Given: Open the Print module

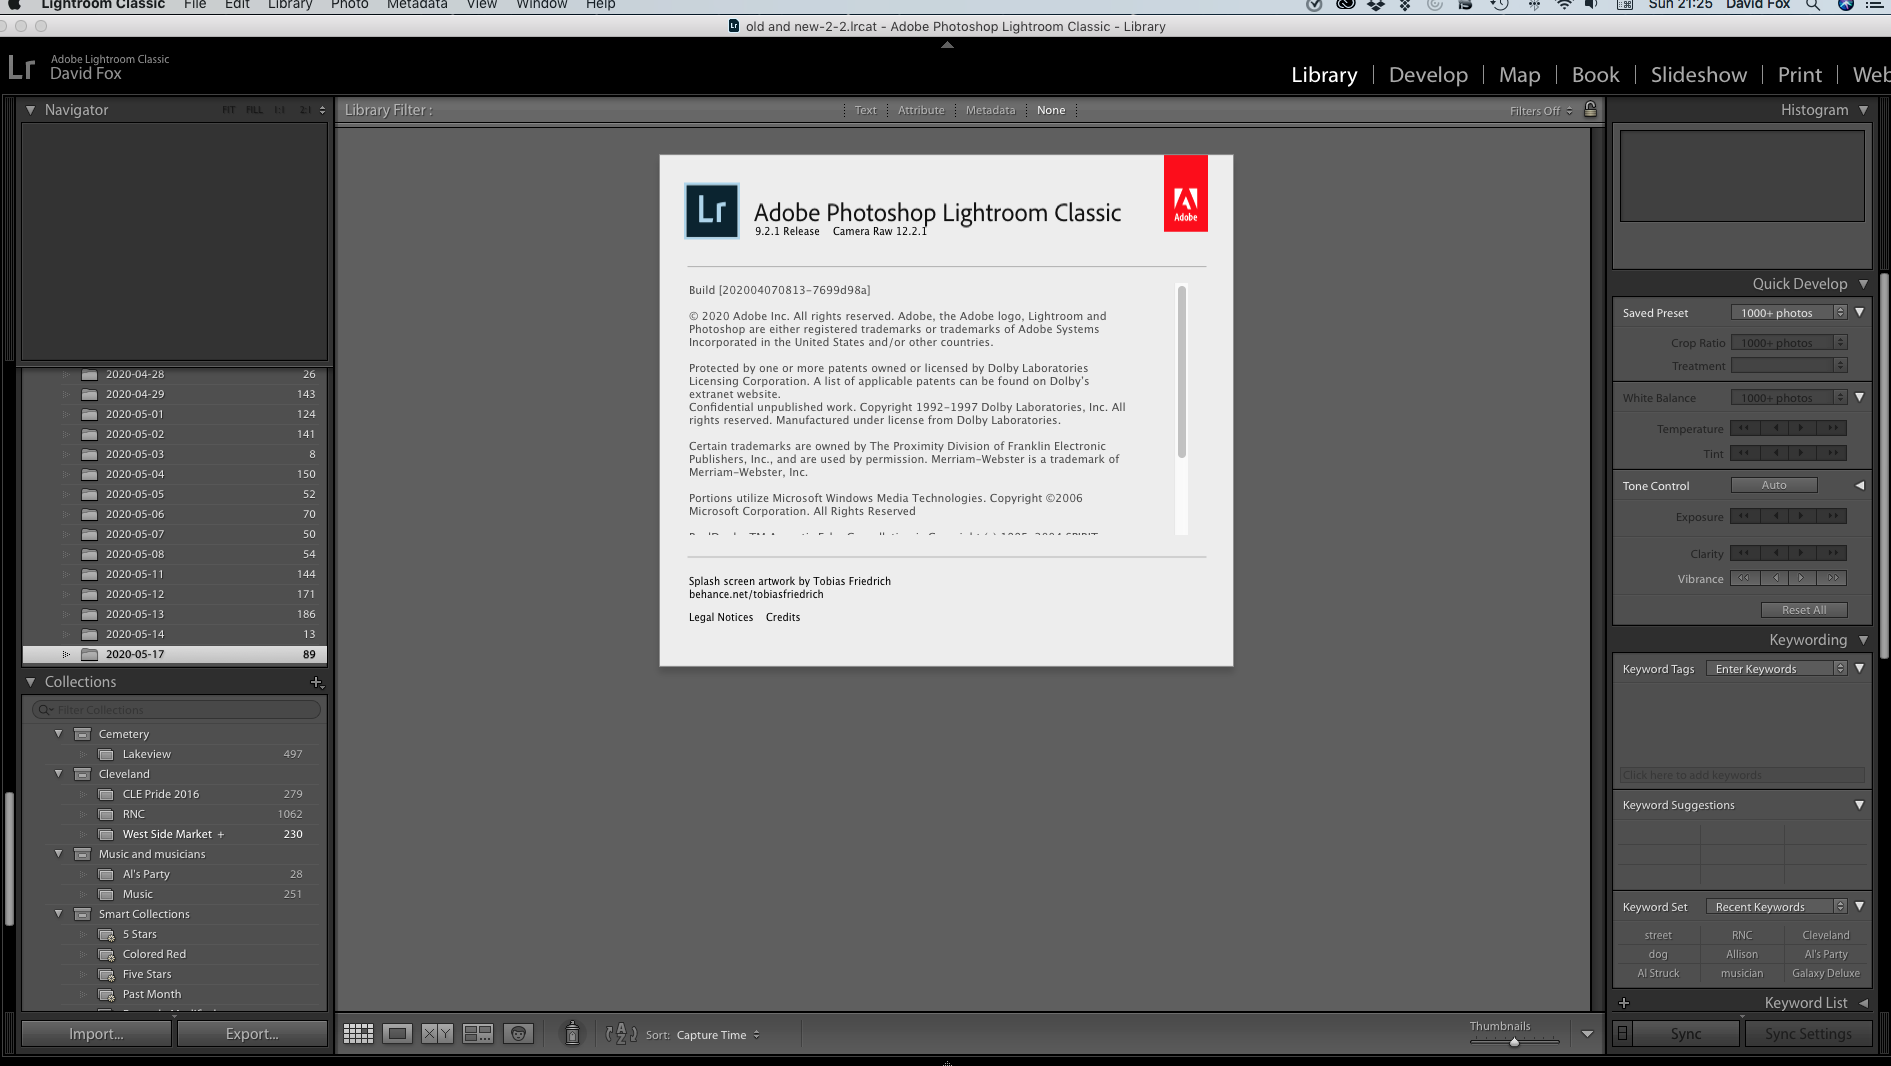Looking at the screenshot, I should (x=1799, y=75).
